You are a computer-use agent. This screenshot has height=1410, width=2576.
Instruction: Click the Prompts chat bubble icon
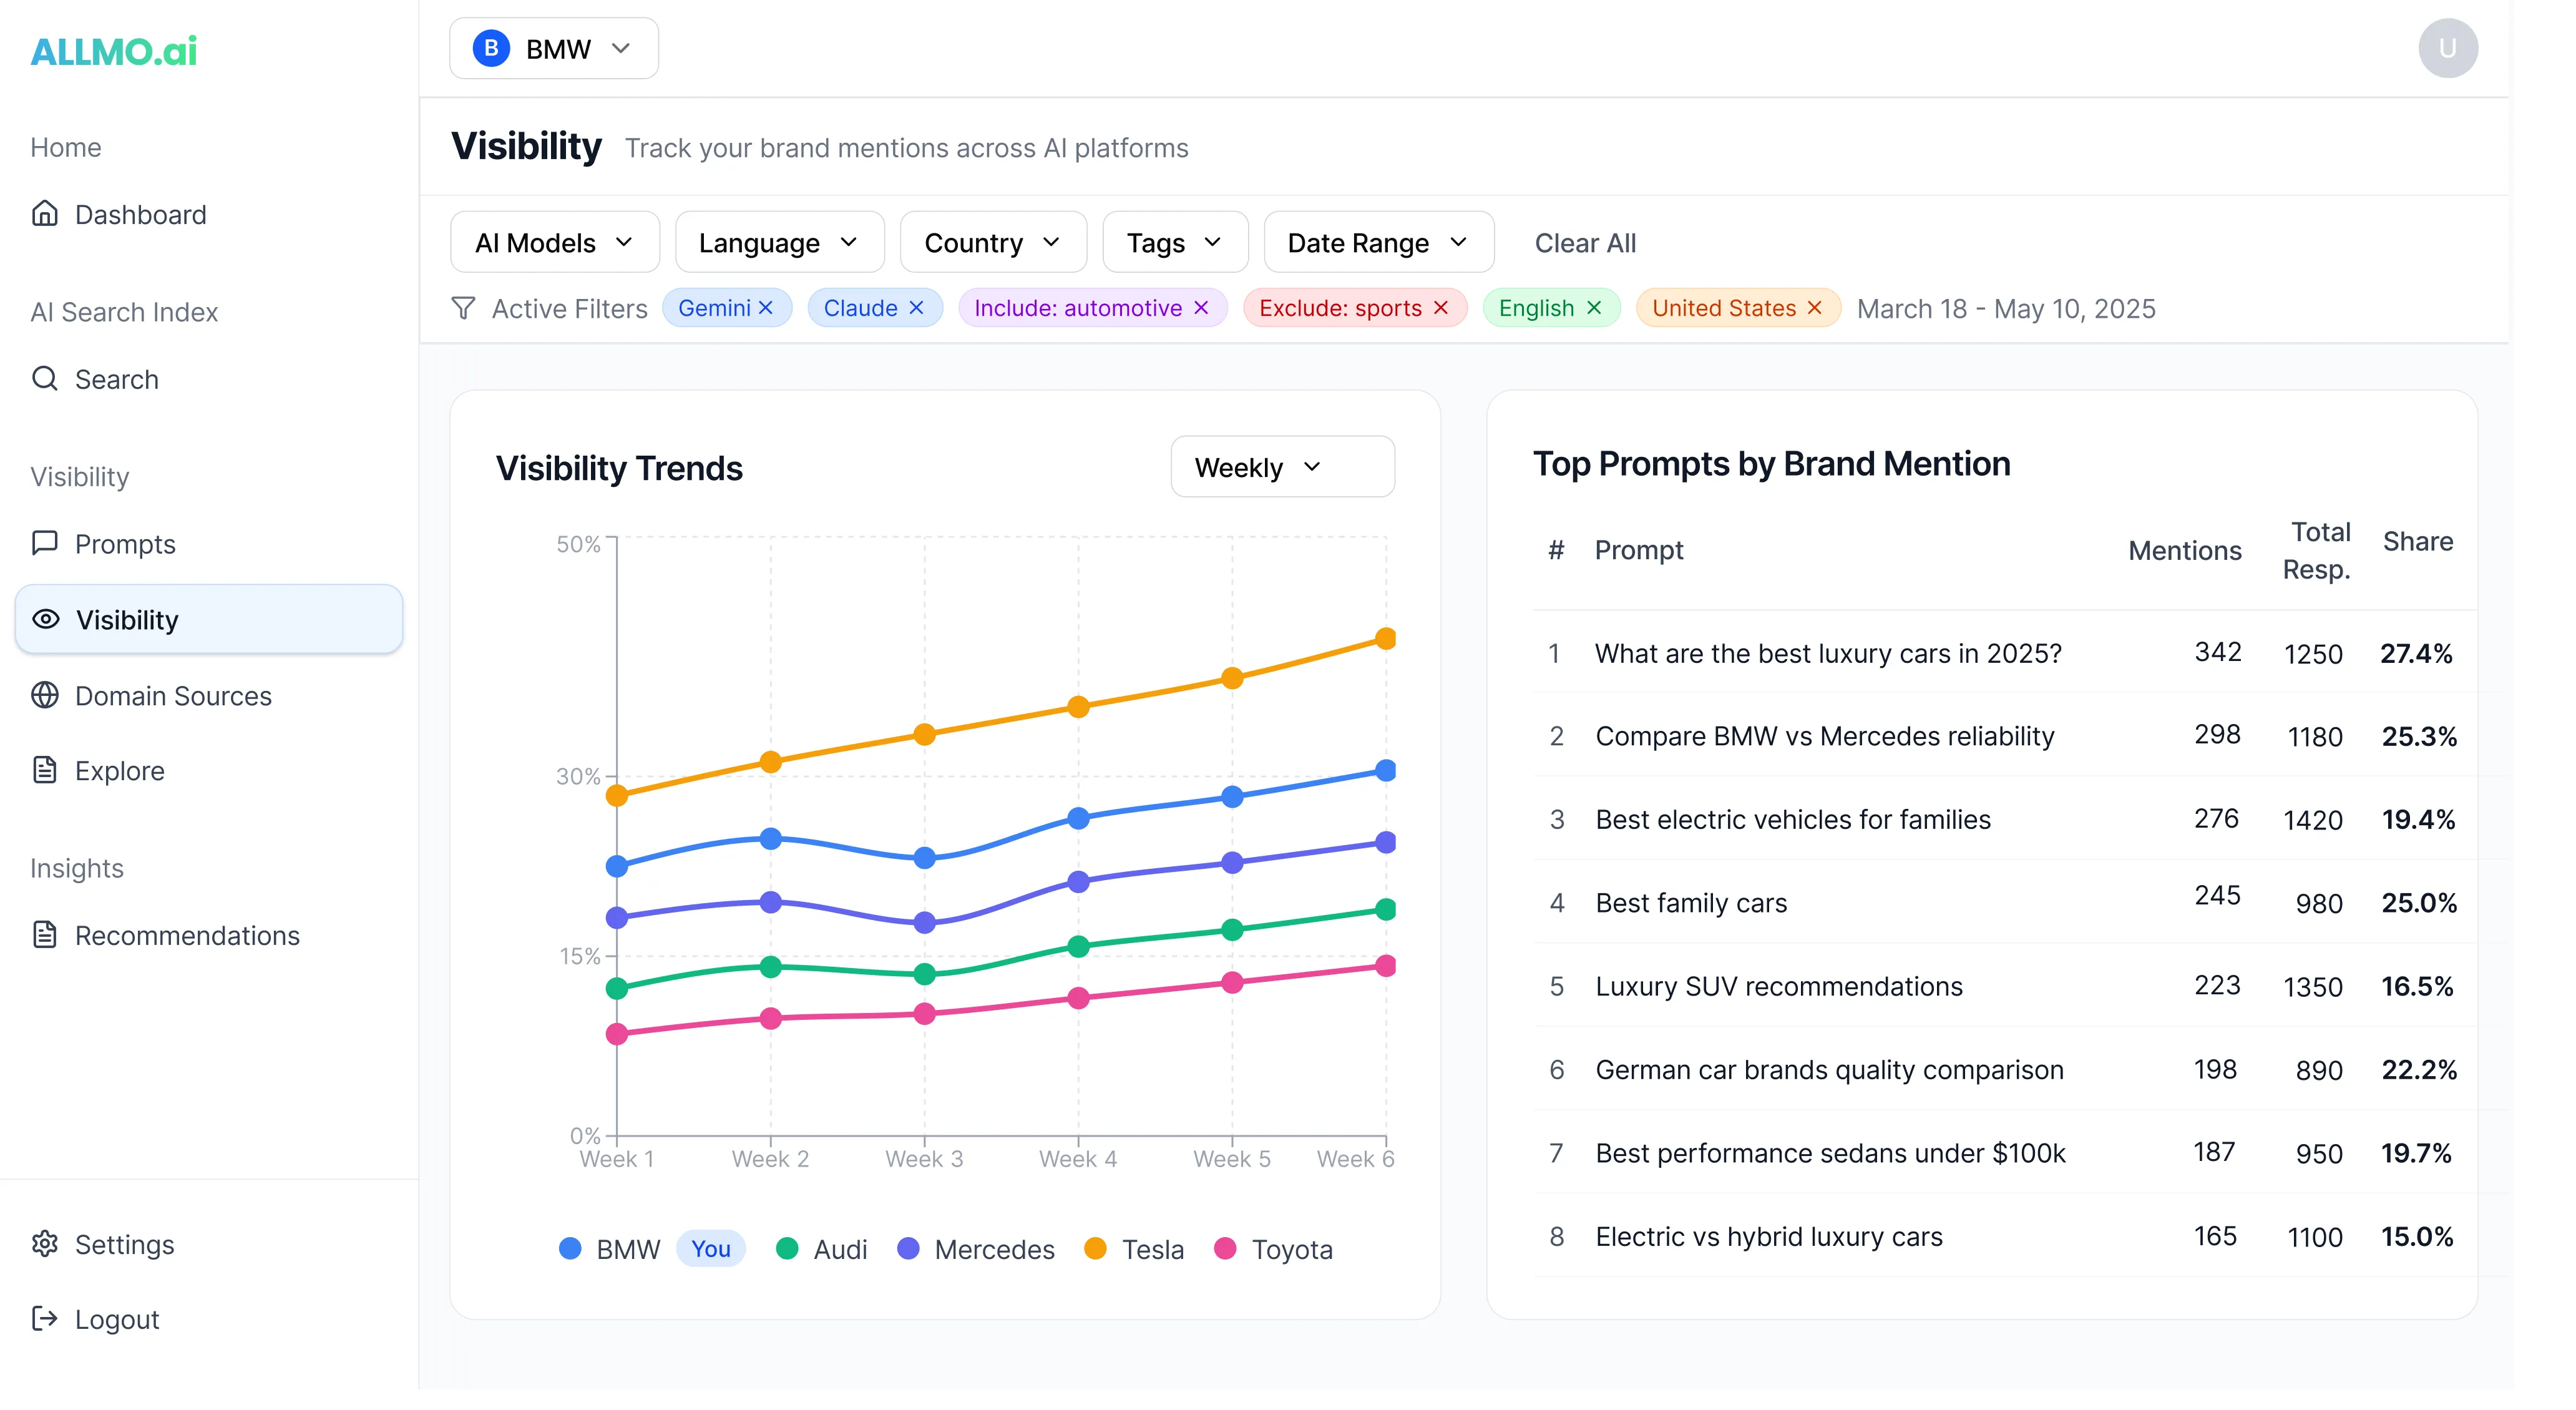click(45, 543)
